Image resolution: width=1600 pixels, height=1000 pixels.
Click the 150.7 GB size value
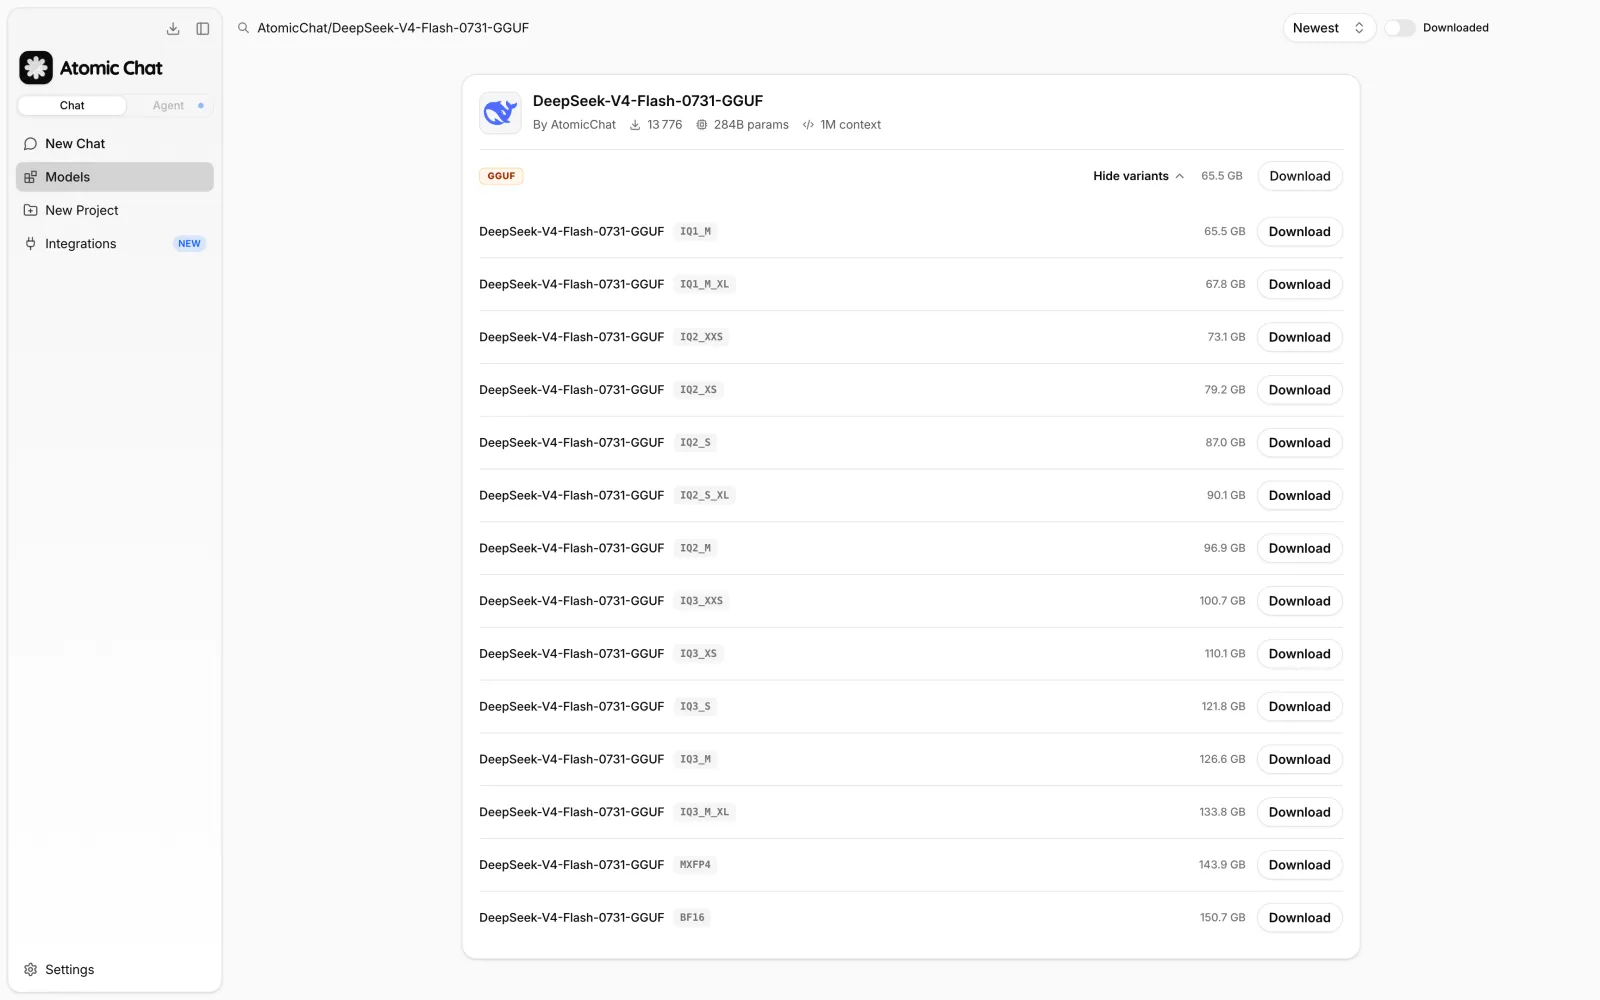point(1223,918)
